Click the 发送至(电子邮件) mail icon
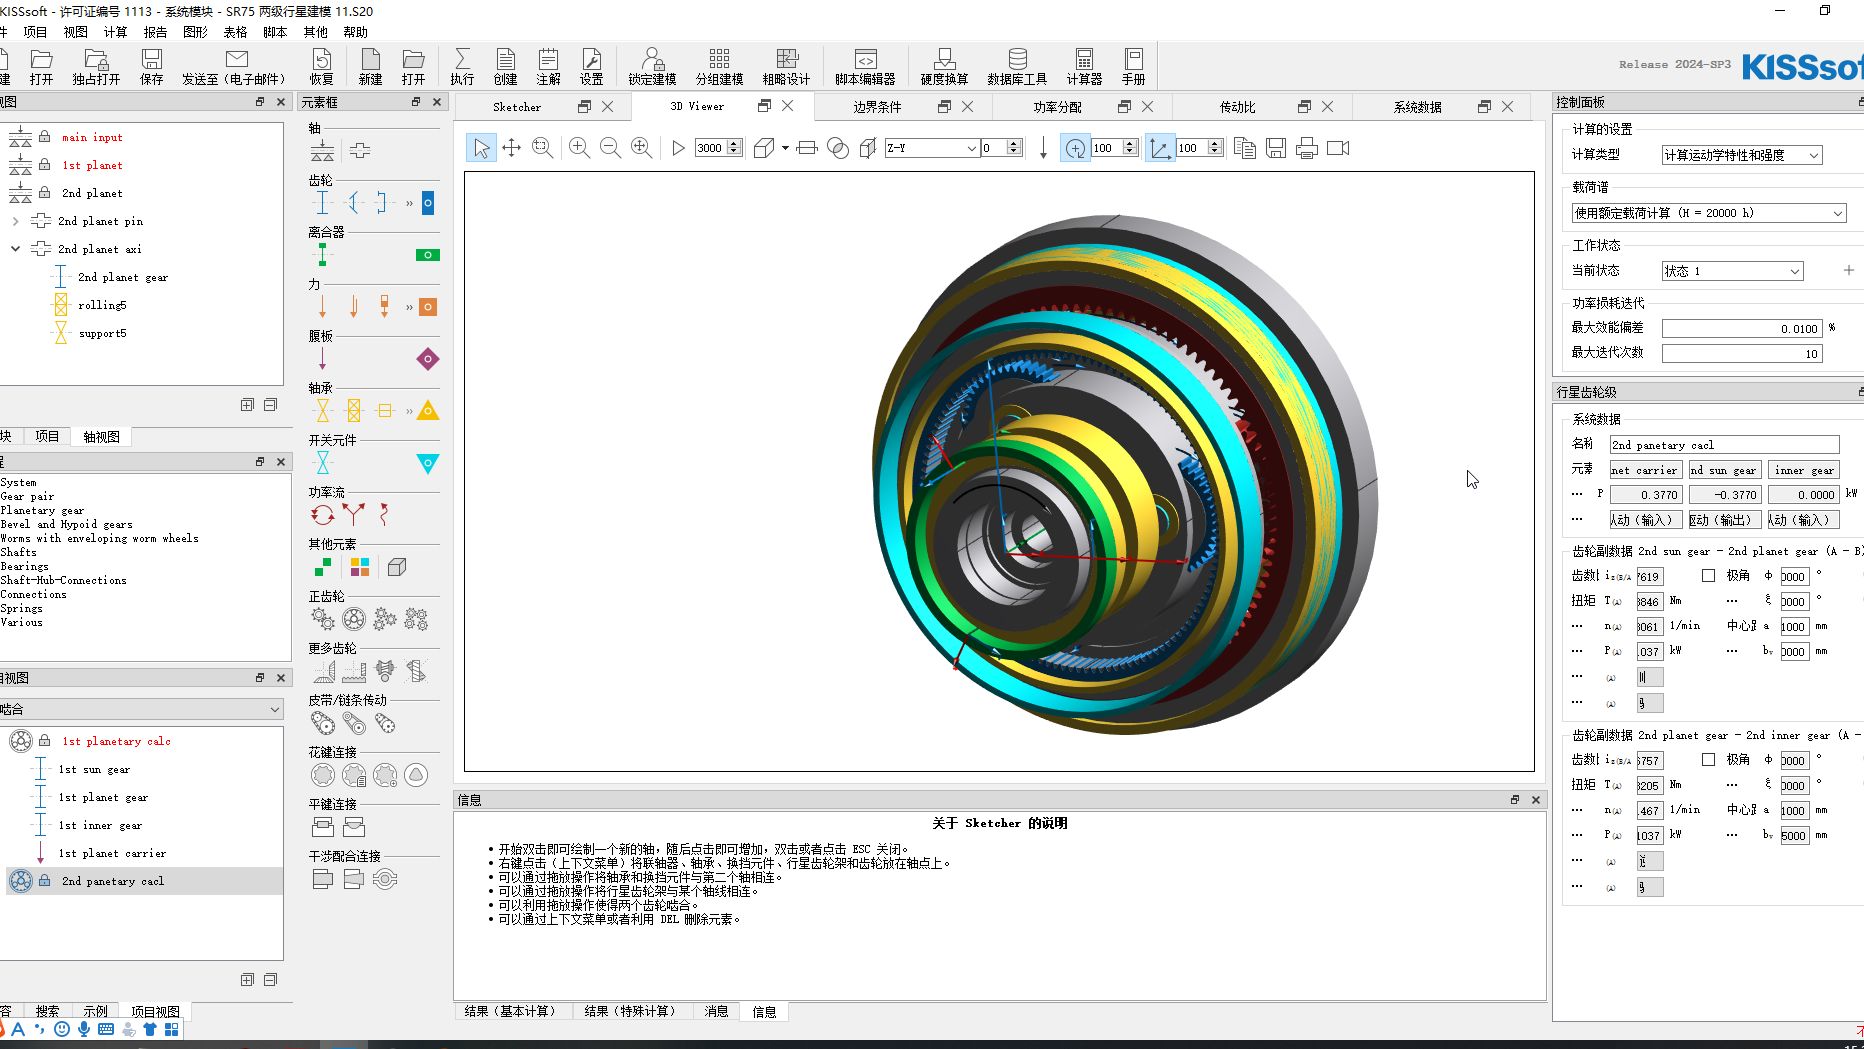Screen dimensions: 1864x1049 pos(236,66)
